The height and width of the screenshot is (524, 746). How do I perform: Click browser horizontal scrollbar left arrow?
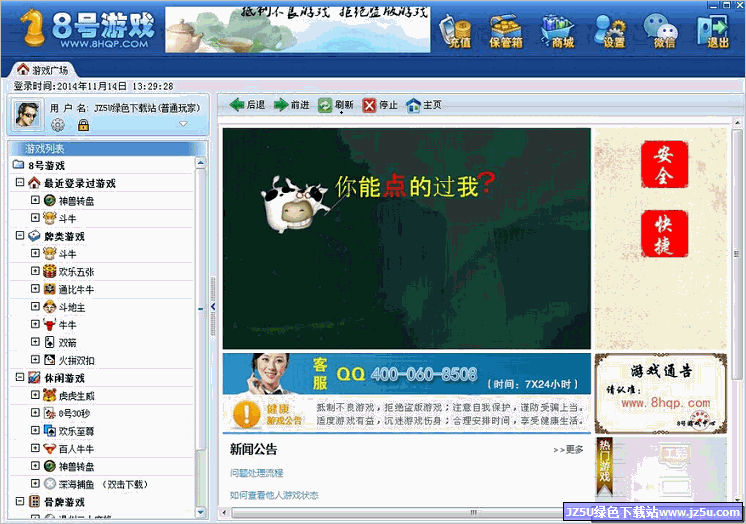[x=225, y=513]
